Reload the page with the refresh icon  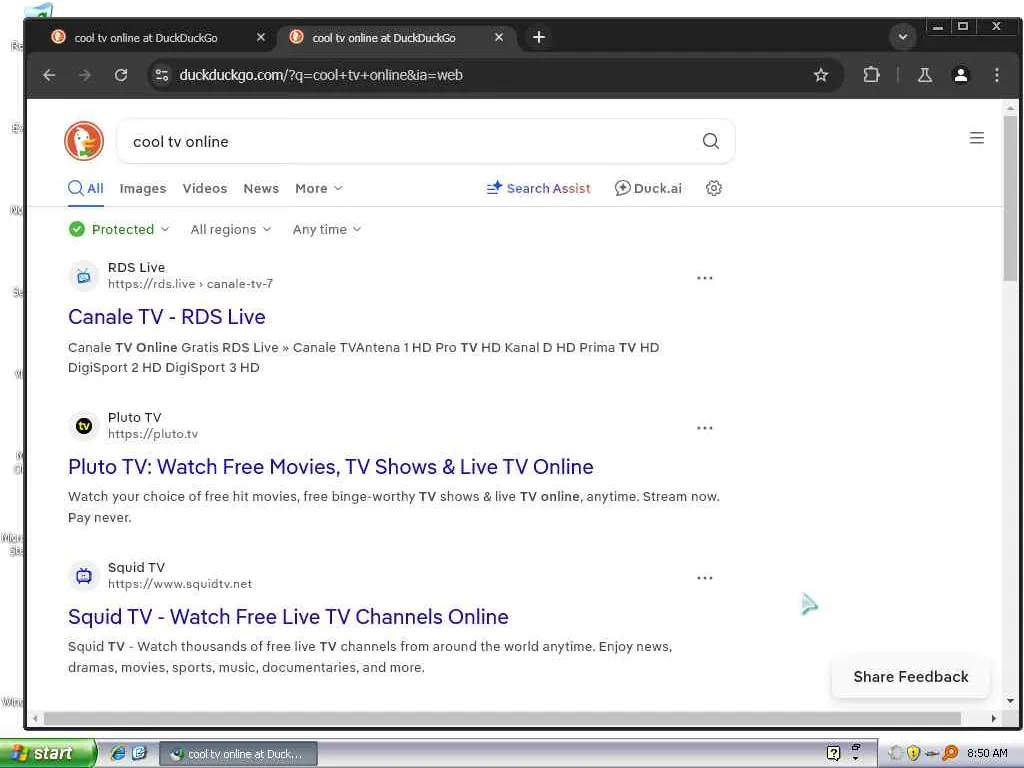point(121,75)
